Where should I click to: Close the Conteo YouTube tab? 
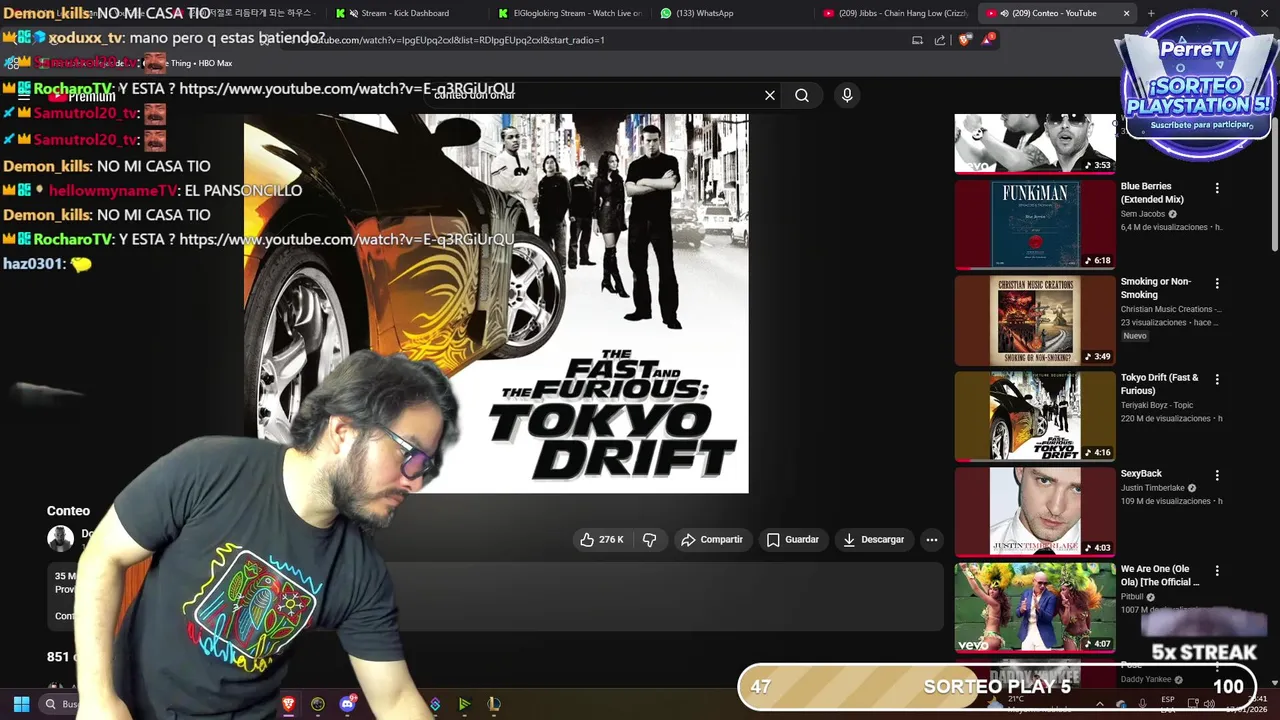tap(1126, 13)
